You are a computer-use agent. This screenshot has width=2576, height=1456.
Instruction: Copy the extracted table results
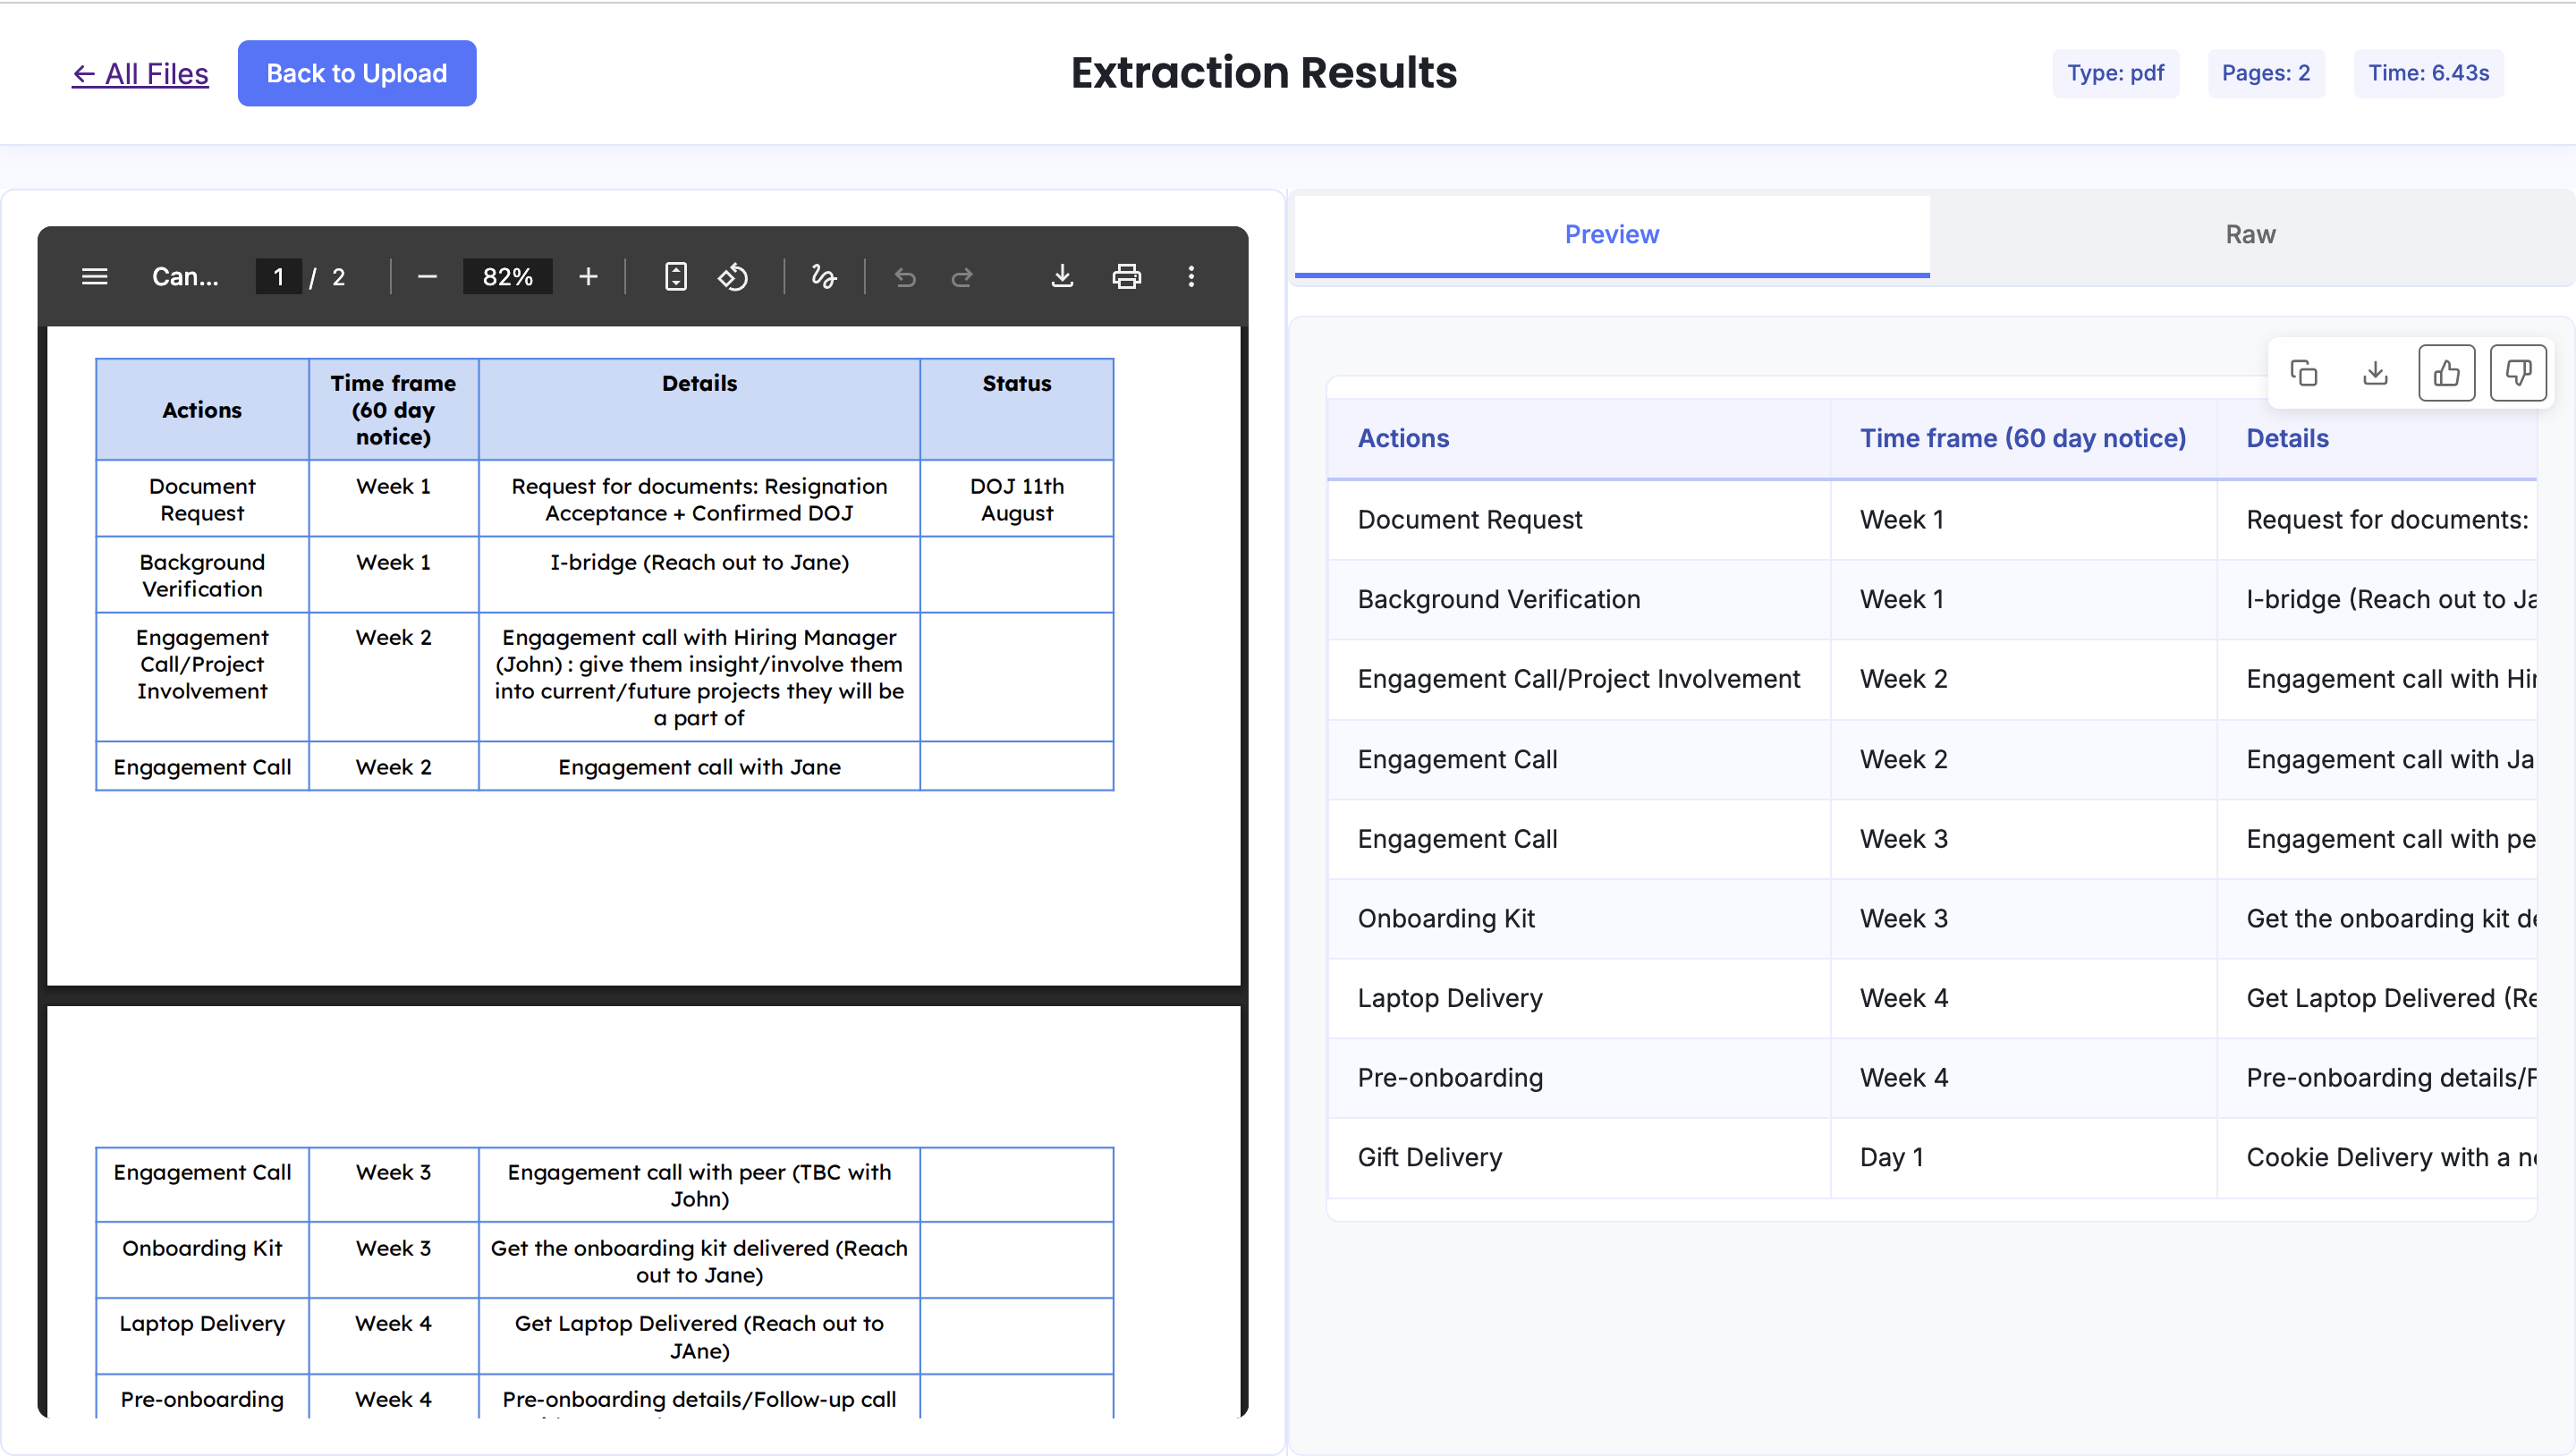[2303, 373]
